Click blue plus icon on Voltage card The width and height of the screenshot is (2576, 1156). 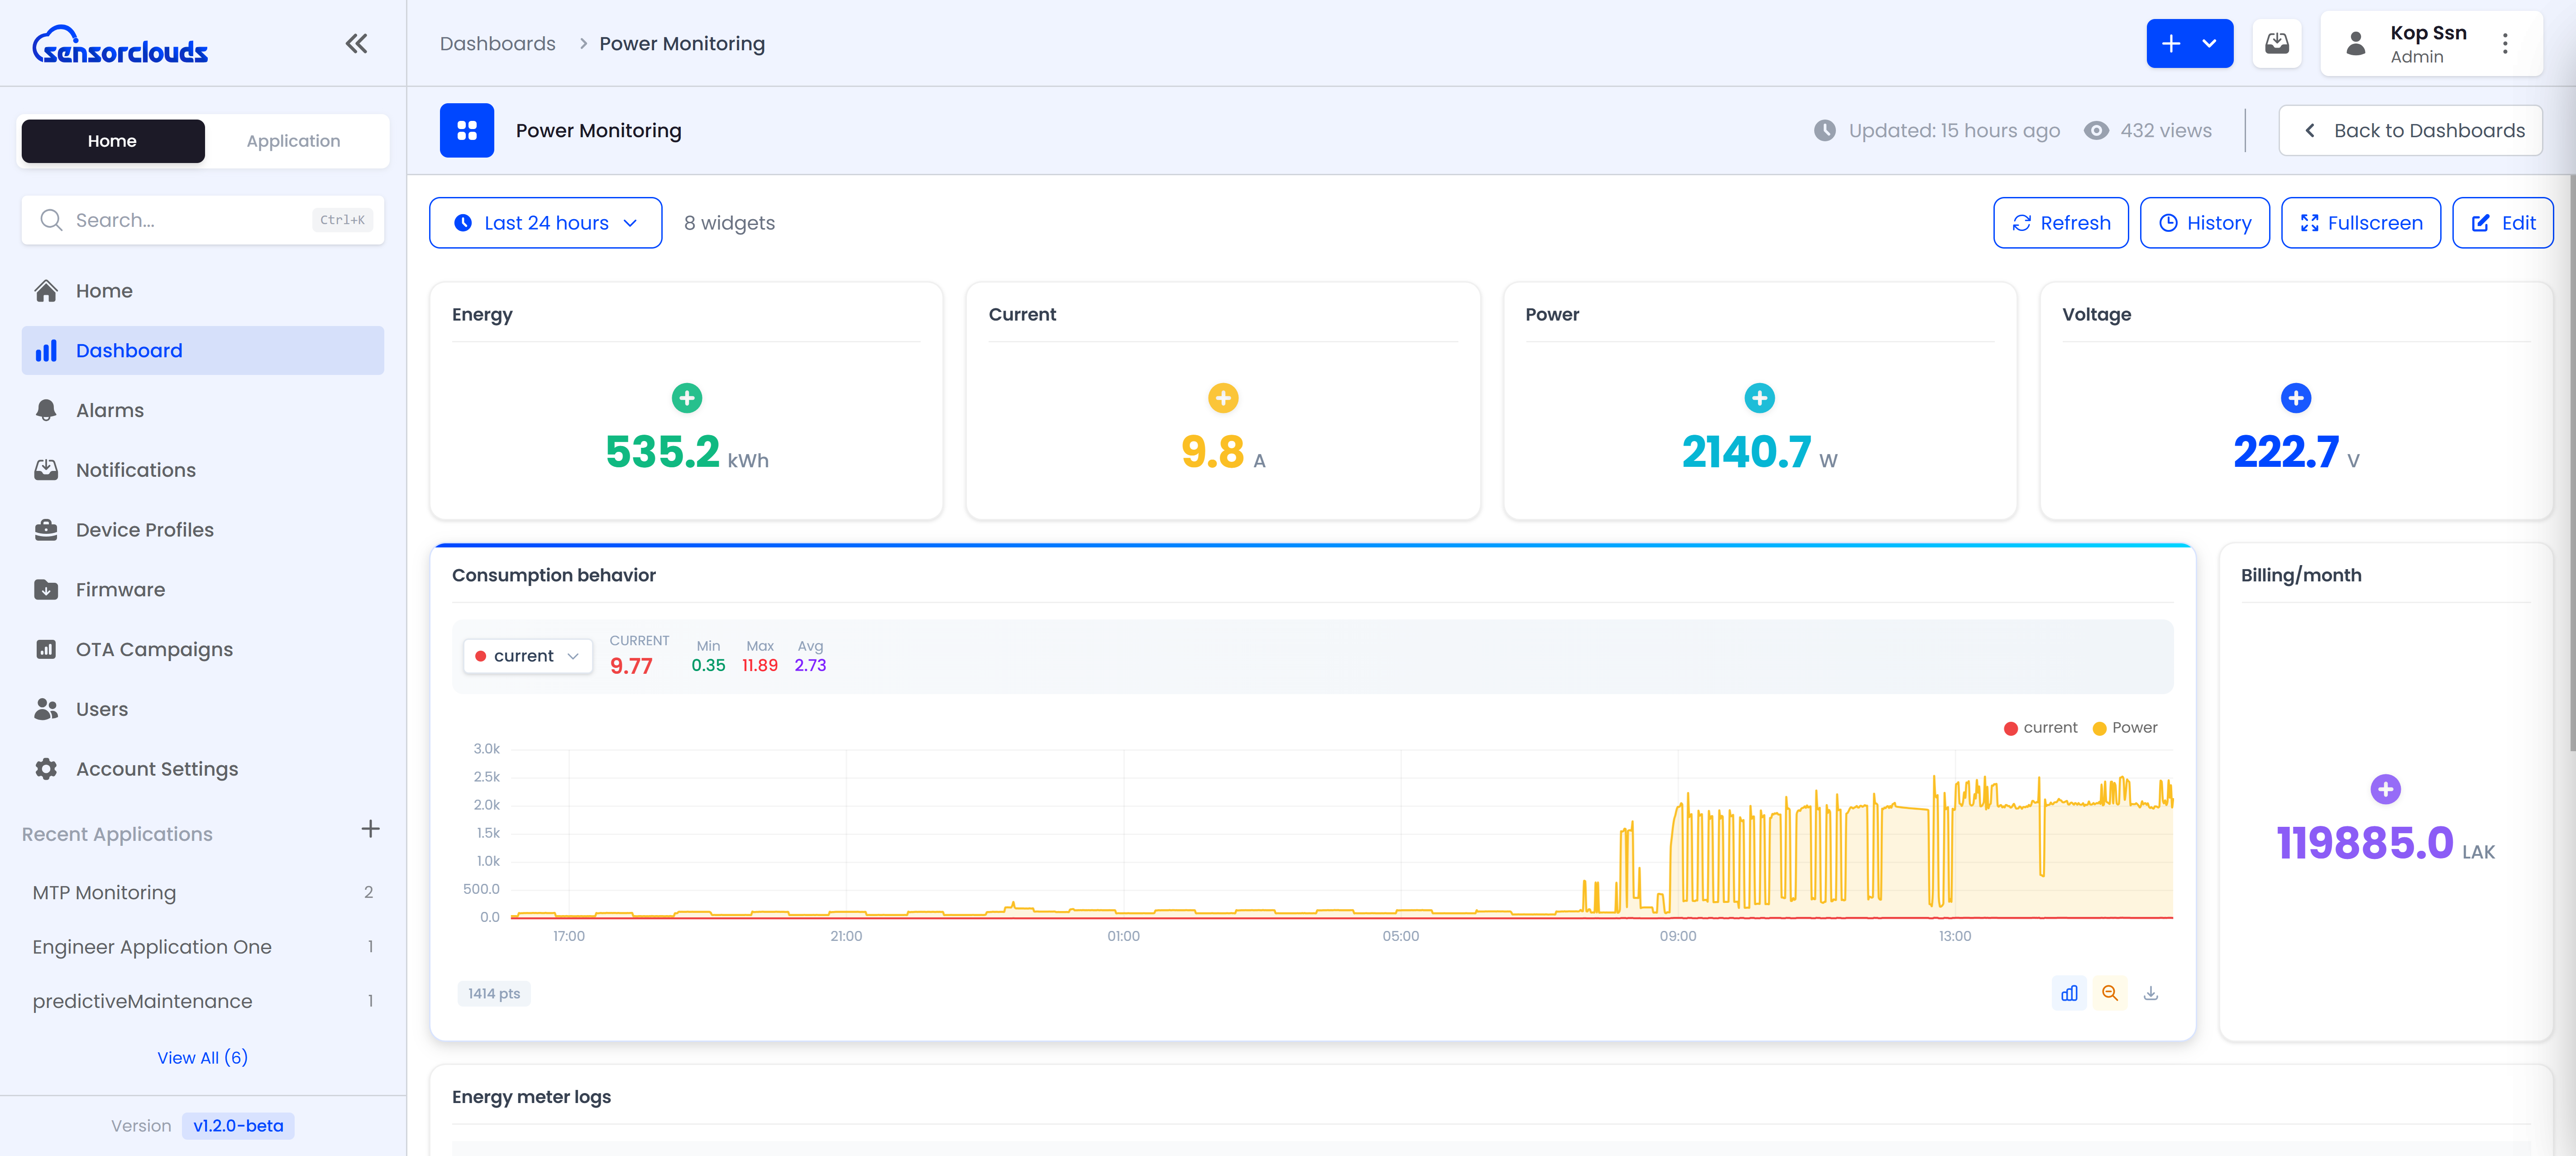pos(2296,398)
